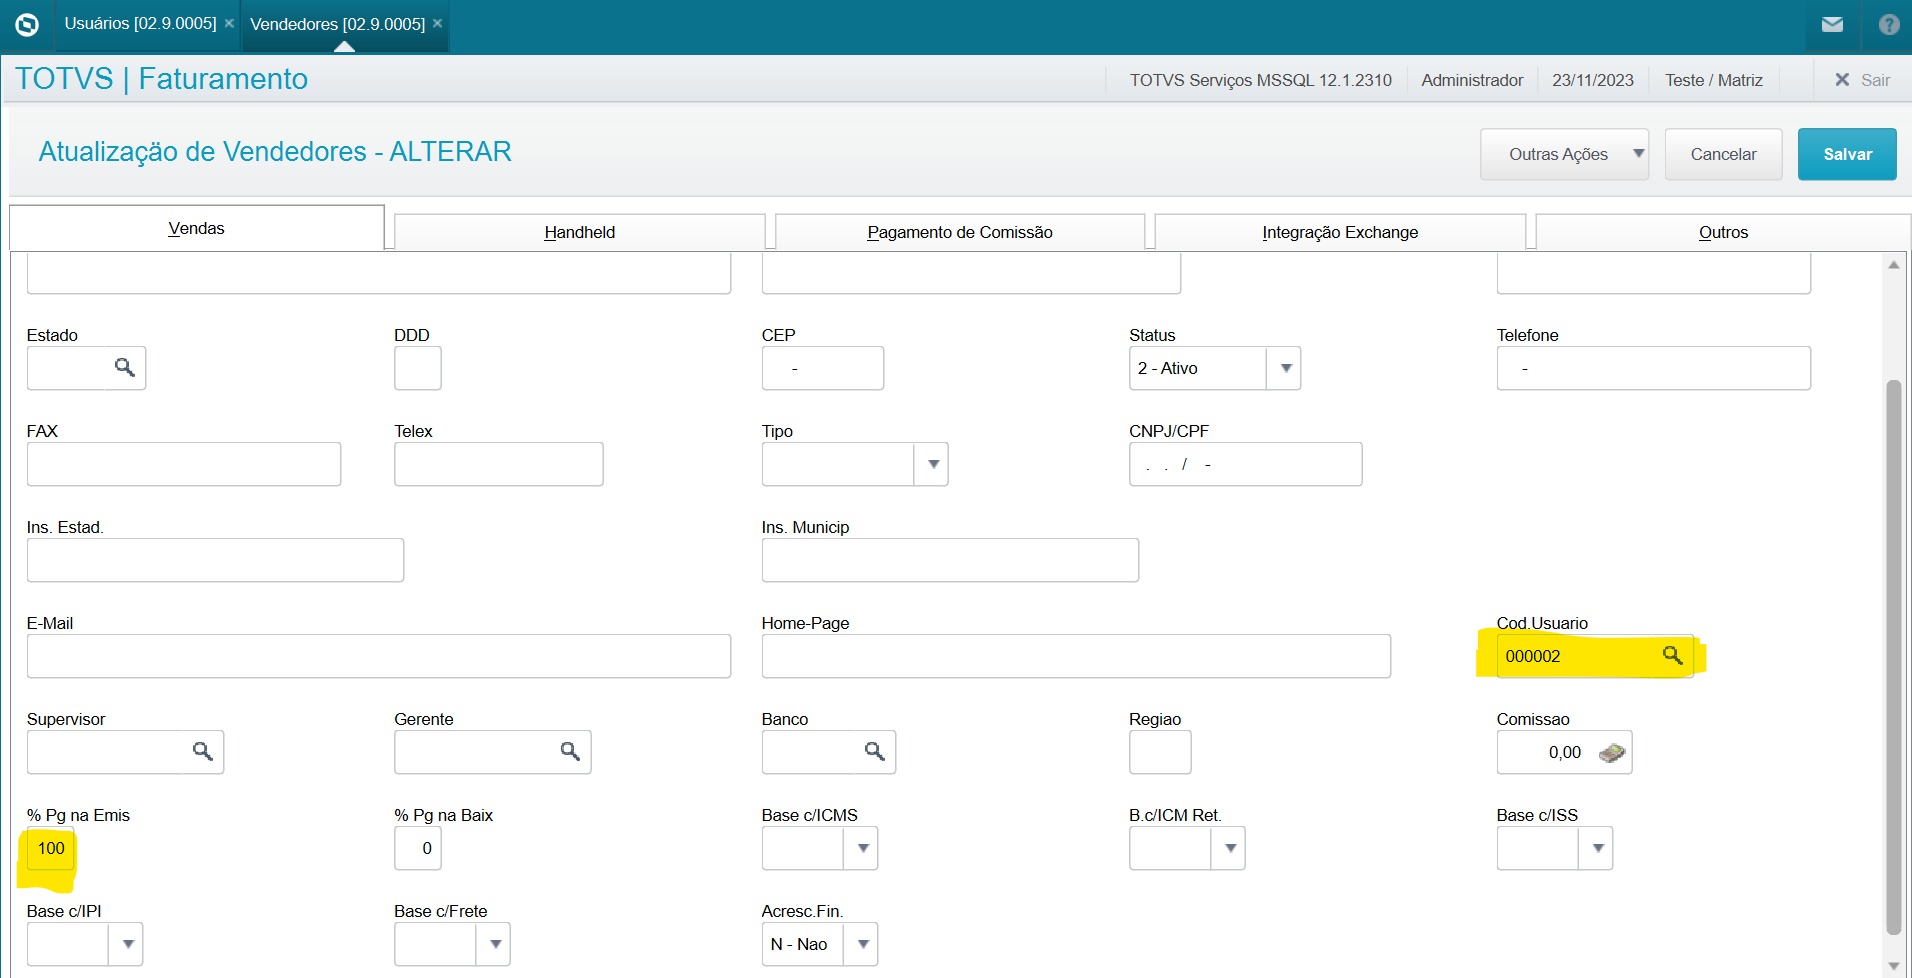Focus the Ins. Estad. input field
Screen dimensions: 1912x978
pyautogui.click(x=215, y=560)
